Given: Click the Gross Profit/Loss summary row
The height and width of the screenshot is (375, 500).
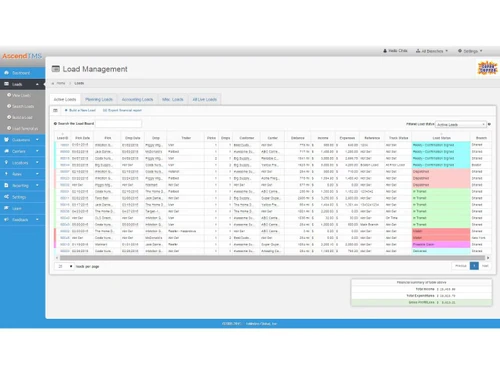Looking at the screenshot, I should (422, 302).
